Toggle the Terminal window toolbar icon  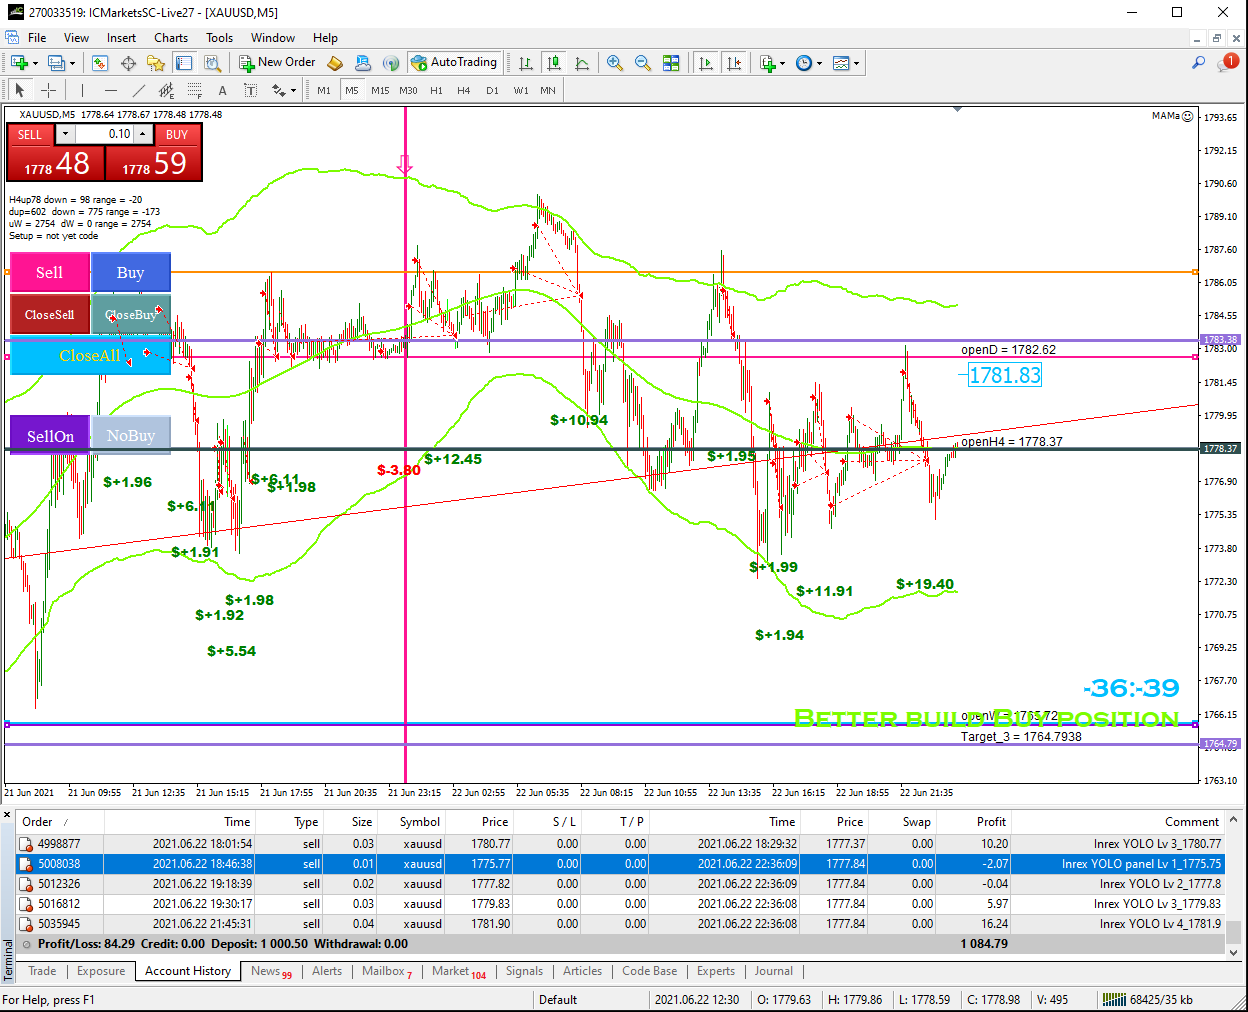click(x=184, y=63)
